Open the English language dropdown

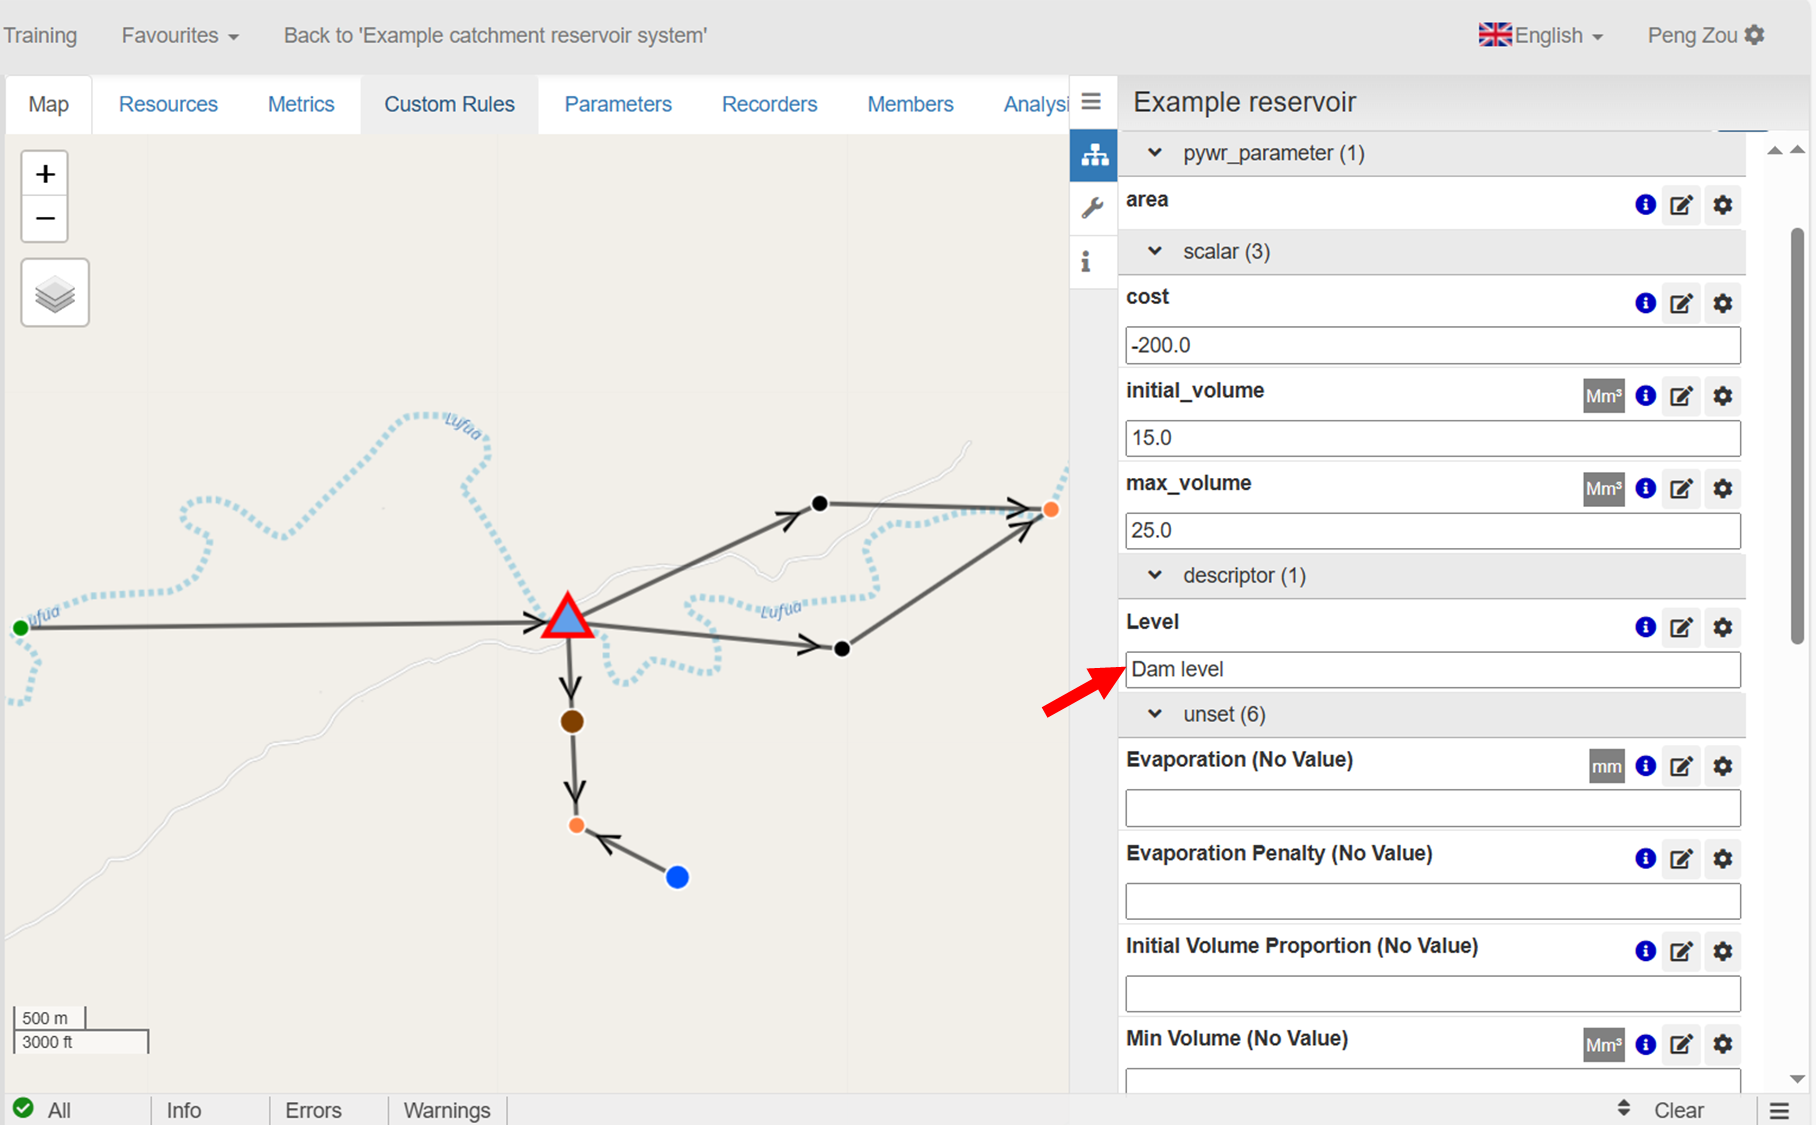coord(1541,36)
